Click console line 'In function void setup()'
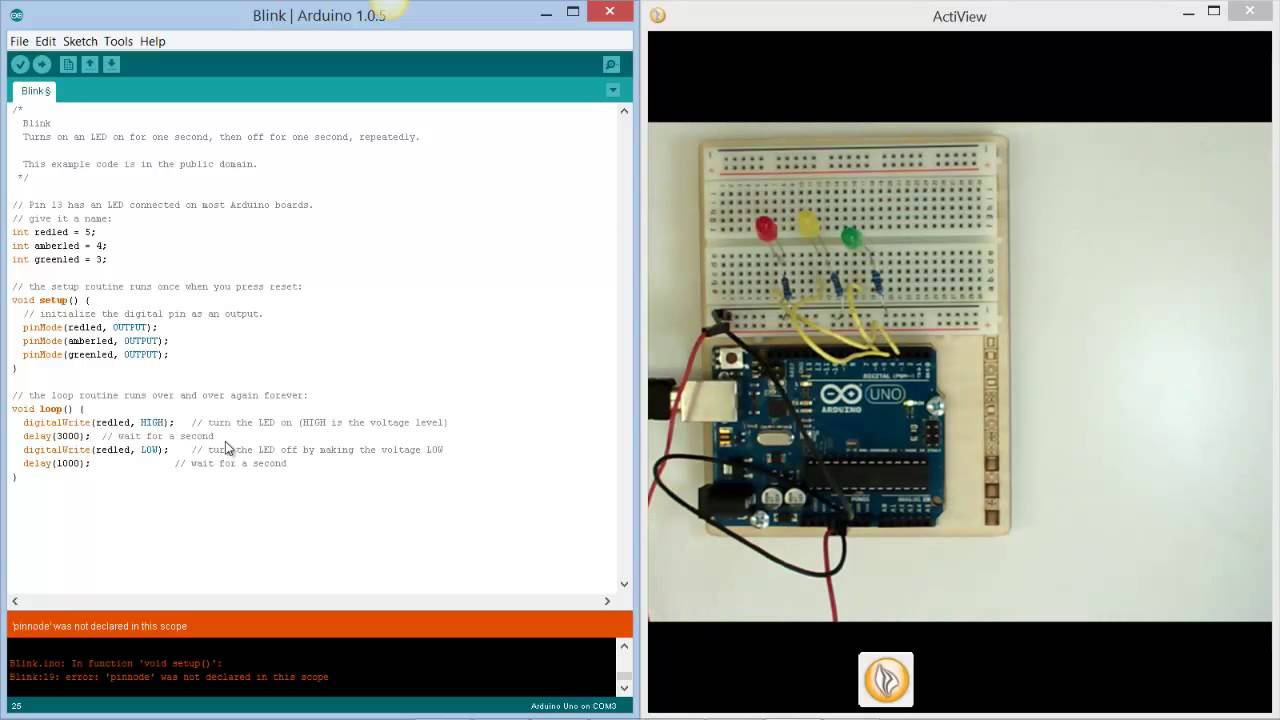This screenshot has width=1280, height=720. point(116,663)
